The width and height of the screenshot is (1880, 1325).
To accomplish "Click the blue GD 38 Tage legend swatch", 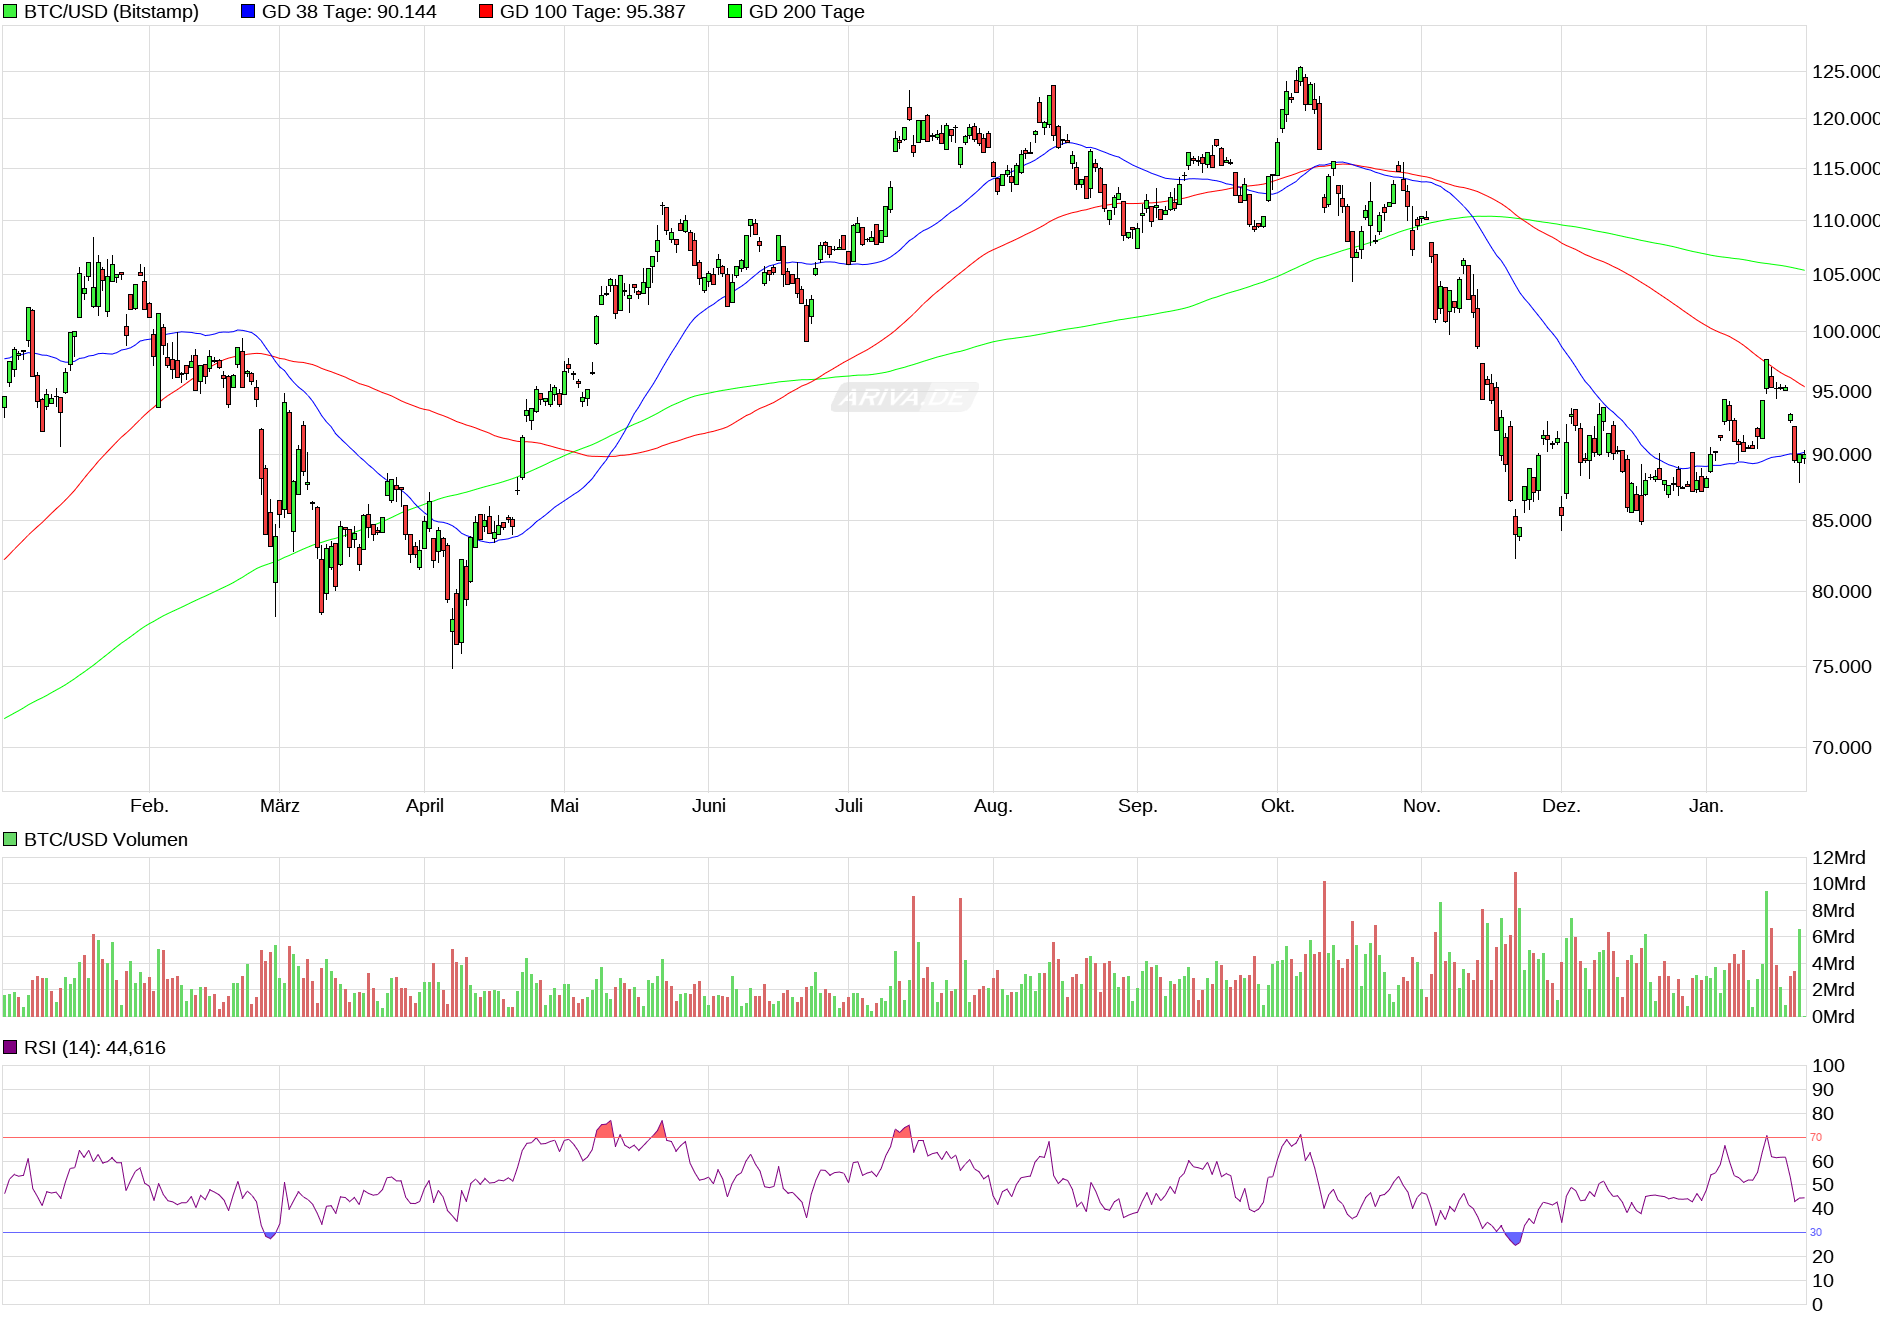I will point(248,12).
